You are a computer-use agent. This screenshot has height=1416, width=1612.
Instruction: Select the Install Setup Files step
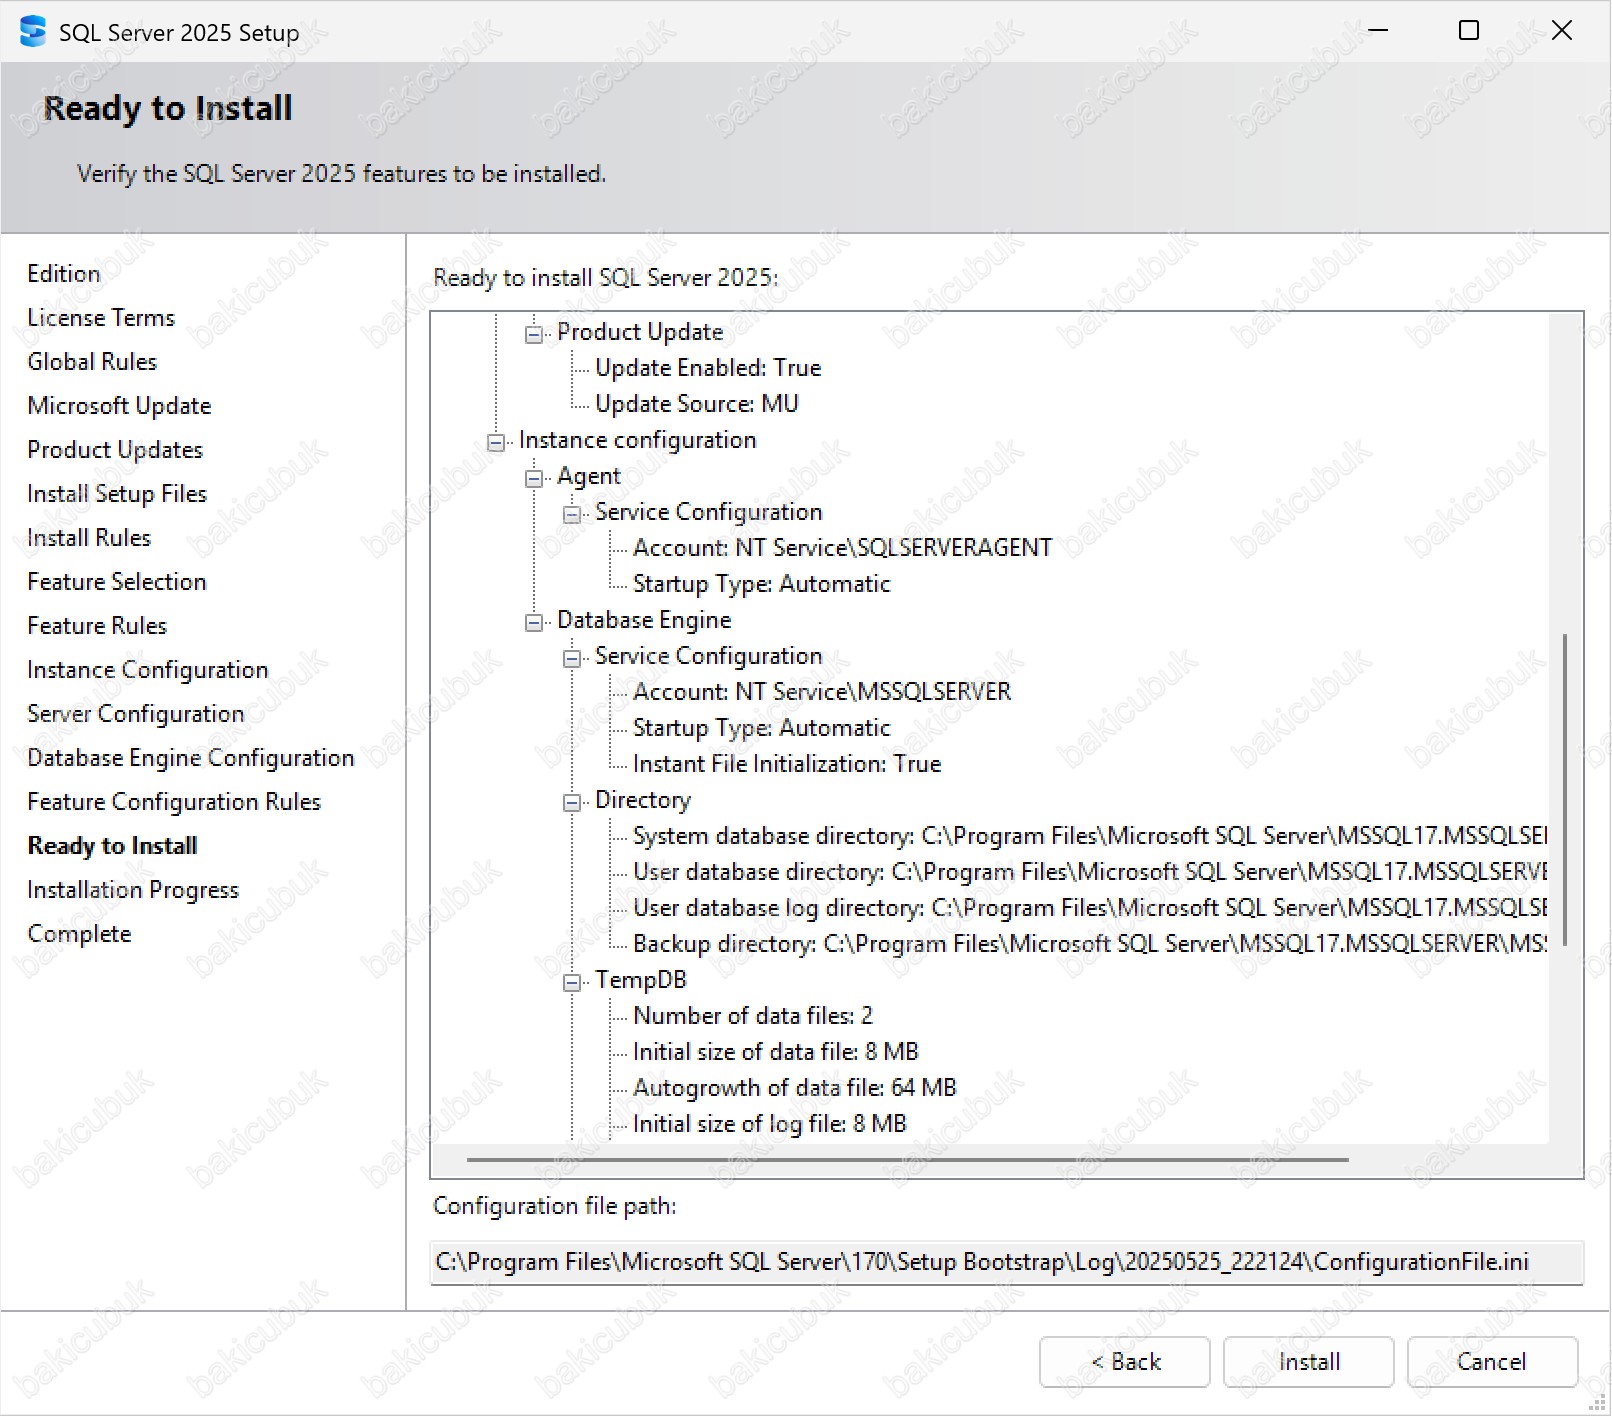(117, 494)
